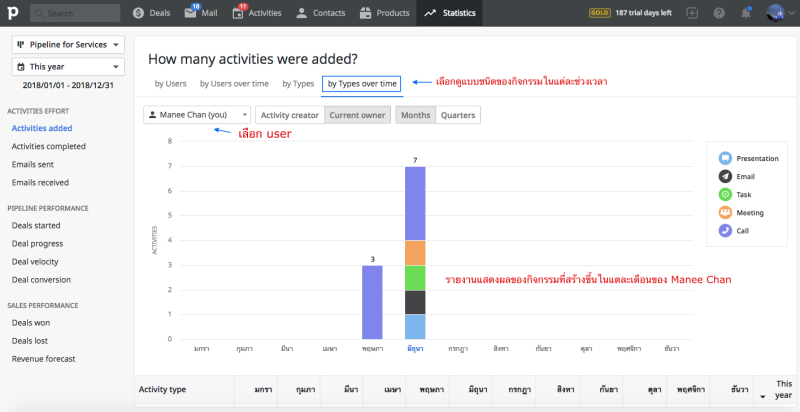Open Deals started report
This screenshot has width=800, height=412.
[36, 225]
